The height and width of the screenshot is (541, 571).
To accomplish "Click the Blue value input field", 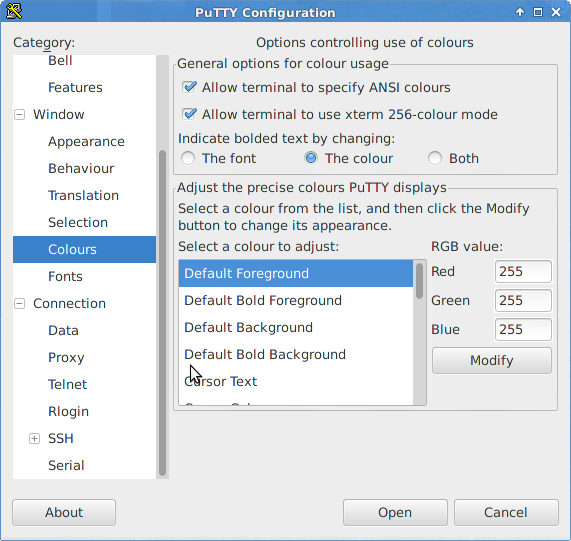I will [523, 329].
